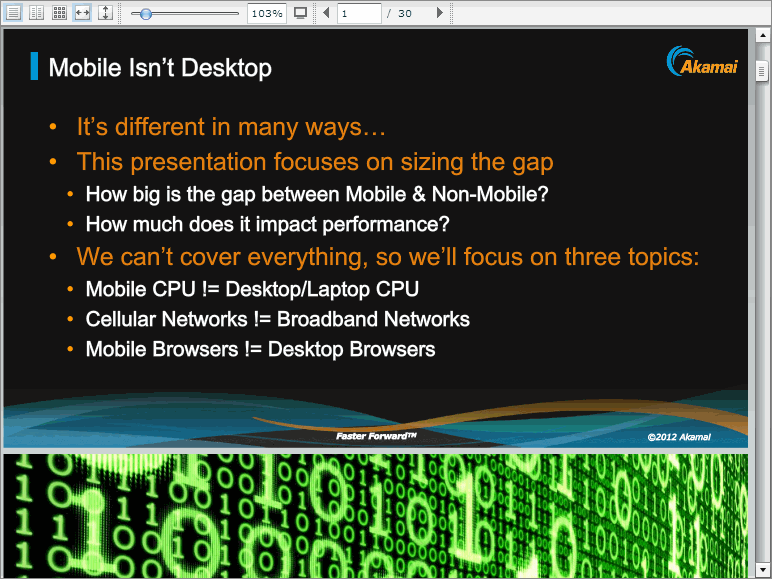Click the page number input field

pyautogui.click(x=359, y=13)
